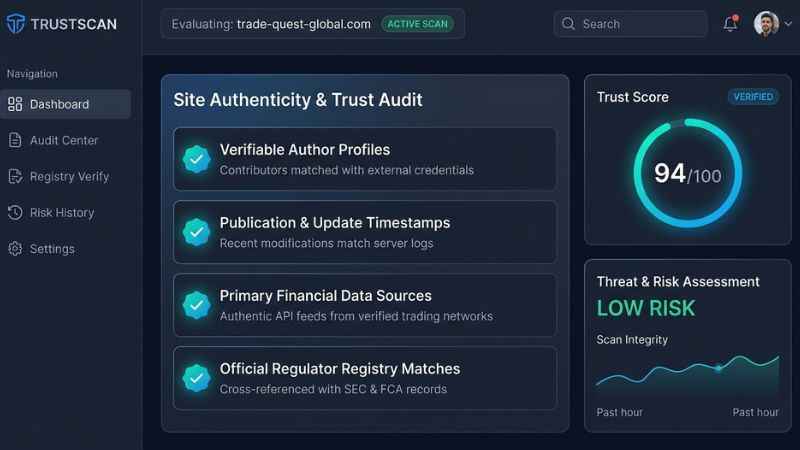The width and height of the screenshot is (800, 450).
Task: Click the user profile avatar
Action: pos(766,23)
